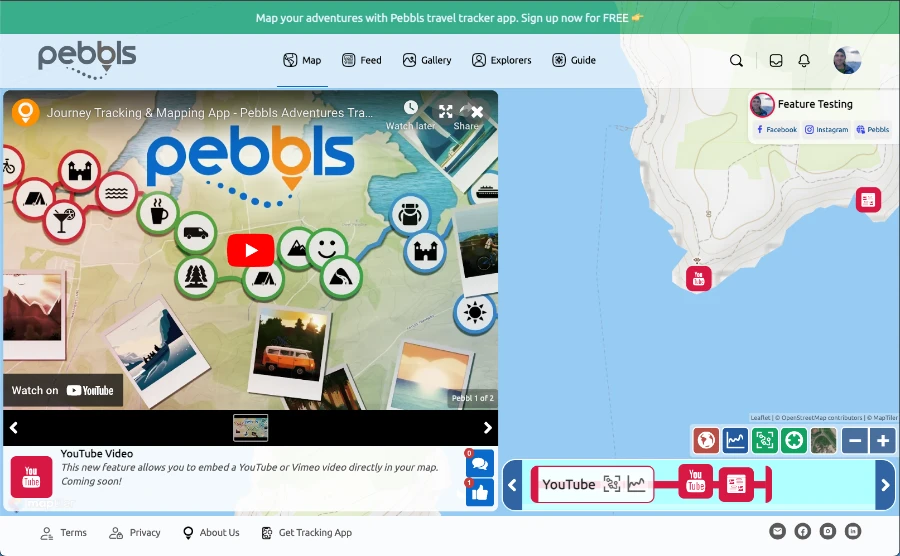Image resolution: width=900 pixels, height=556 pixels.
Task: Close the video panel
Action: click(477, 112)
